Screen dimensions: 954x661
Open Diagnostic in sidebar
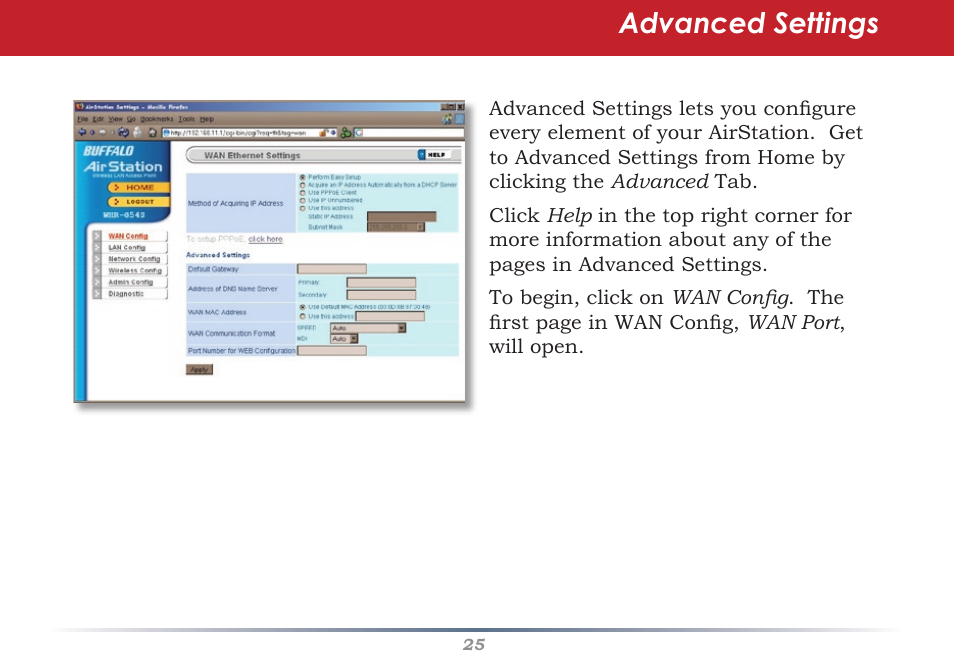[126, 294]
